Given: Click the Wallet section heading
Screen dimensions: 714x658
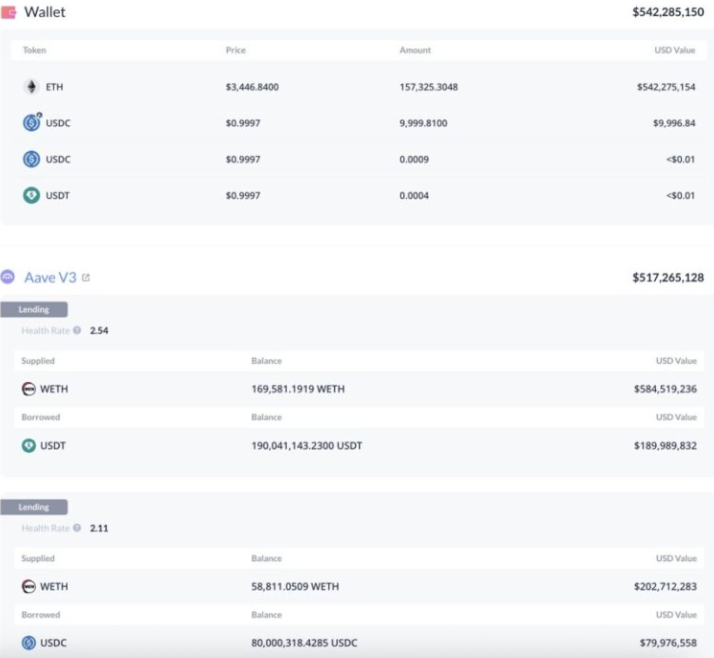Looking at the screenshot, I should [x=45, y=12].
